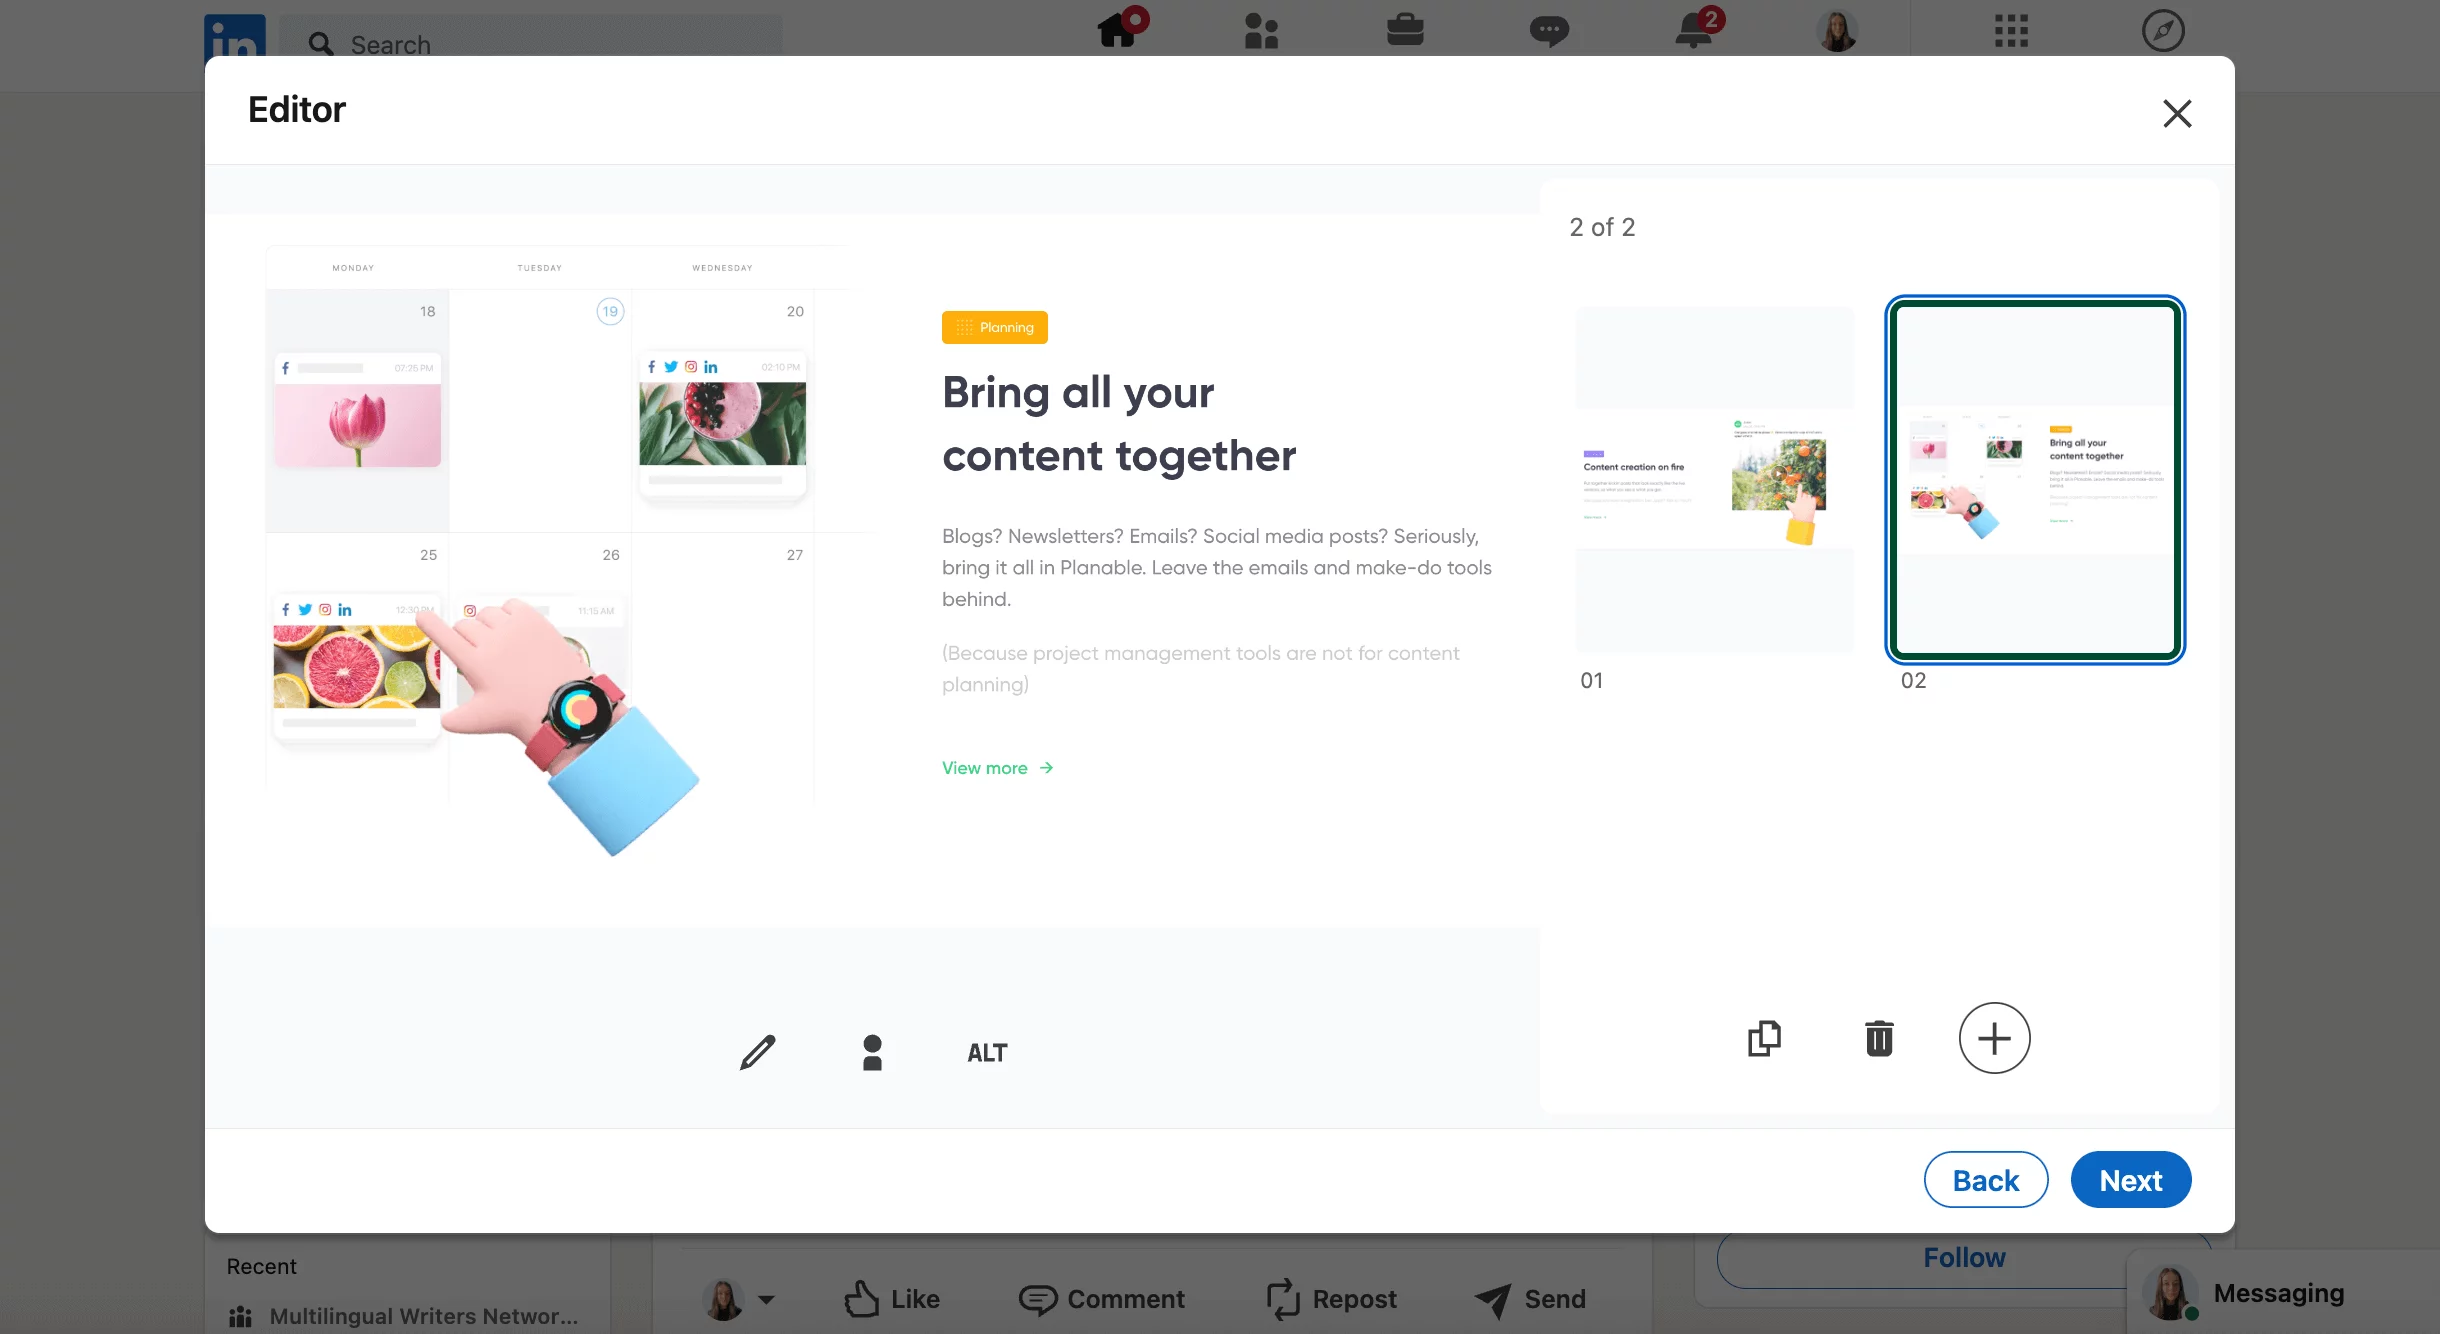Click the add new slide plus icon

1993,1037
